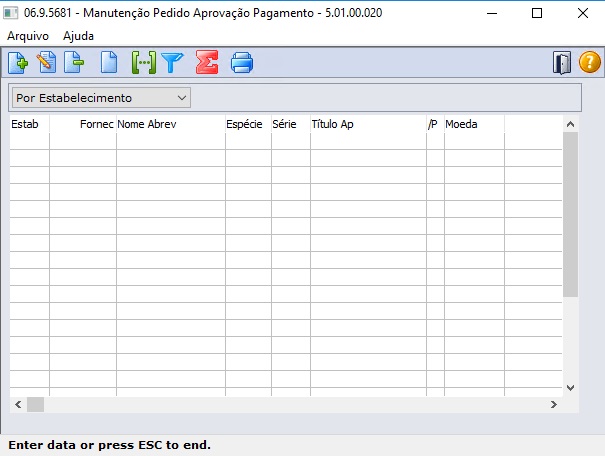Viewport: 605px width, 456px height.
Task: Minimize the window
Action: [492, 13]
